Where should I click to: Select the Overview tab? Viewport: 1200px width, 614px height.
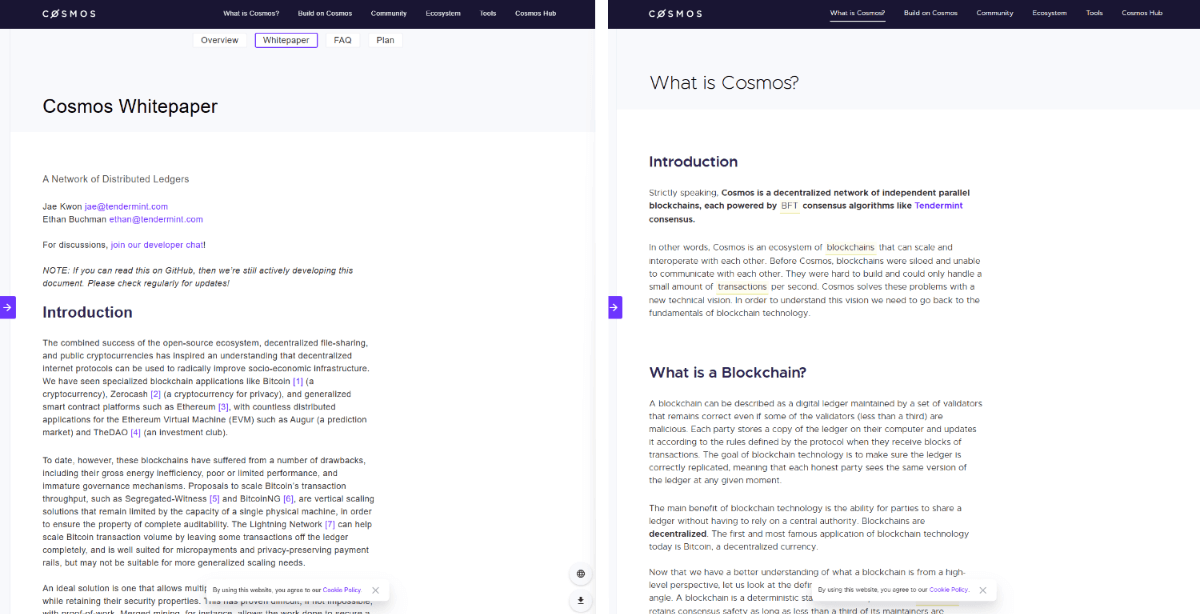click(219, 41)
